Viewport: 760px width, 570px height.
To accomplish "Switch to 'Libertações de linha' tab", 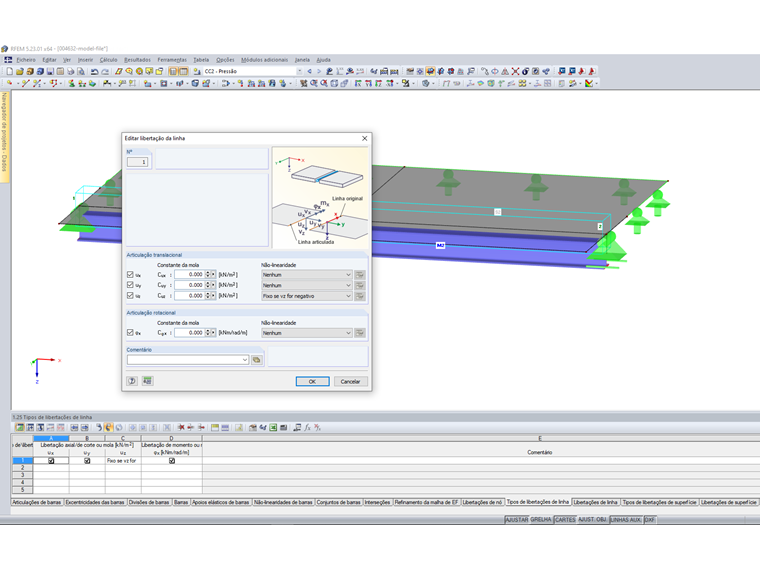I will pyautogui.click(x=596, y=502).
